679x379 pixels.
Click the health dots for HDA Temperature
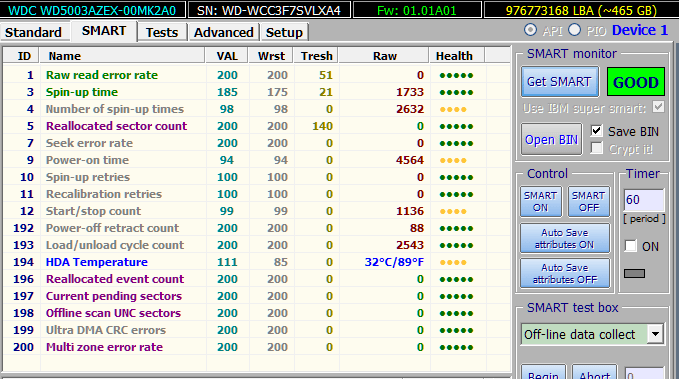pos(453,262)
